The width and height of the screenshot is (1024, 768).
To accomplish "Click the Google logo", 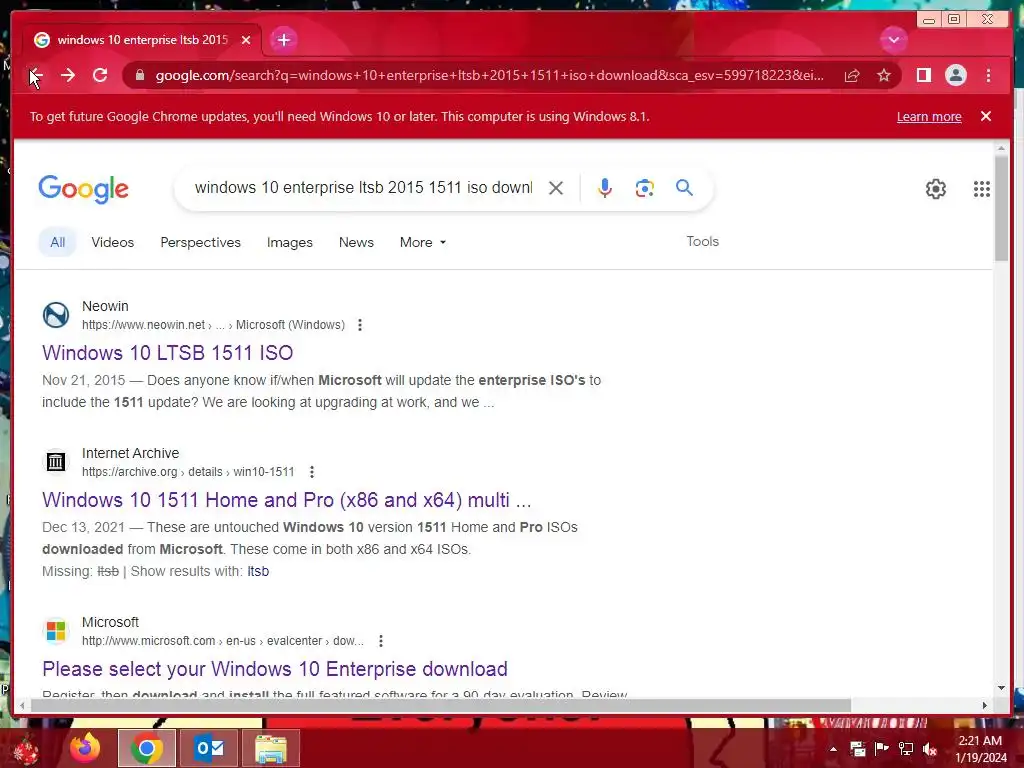I will coord(84,189).
